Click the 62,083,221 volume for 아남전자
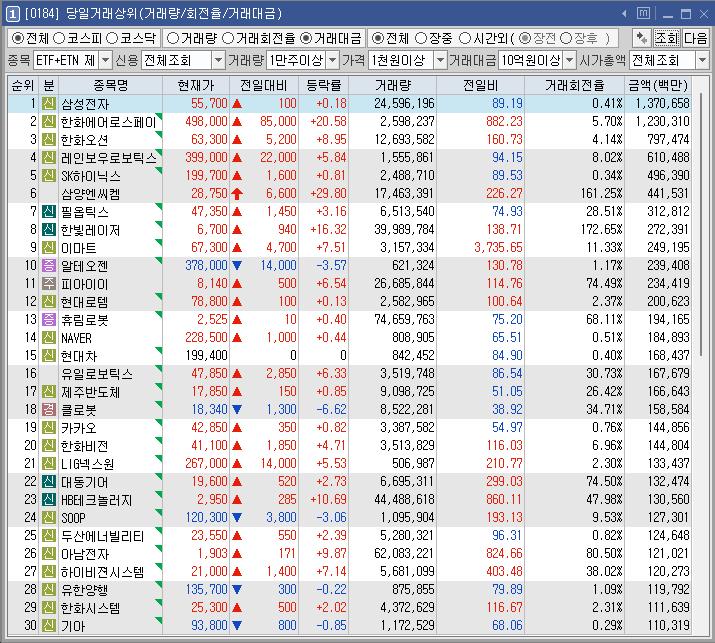This screenshot has width=715, height=643. coord(404,554)
